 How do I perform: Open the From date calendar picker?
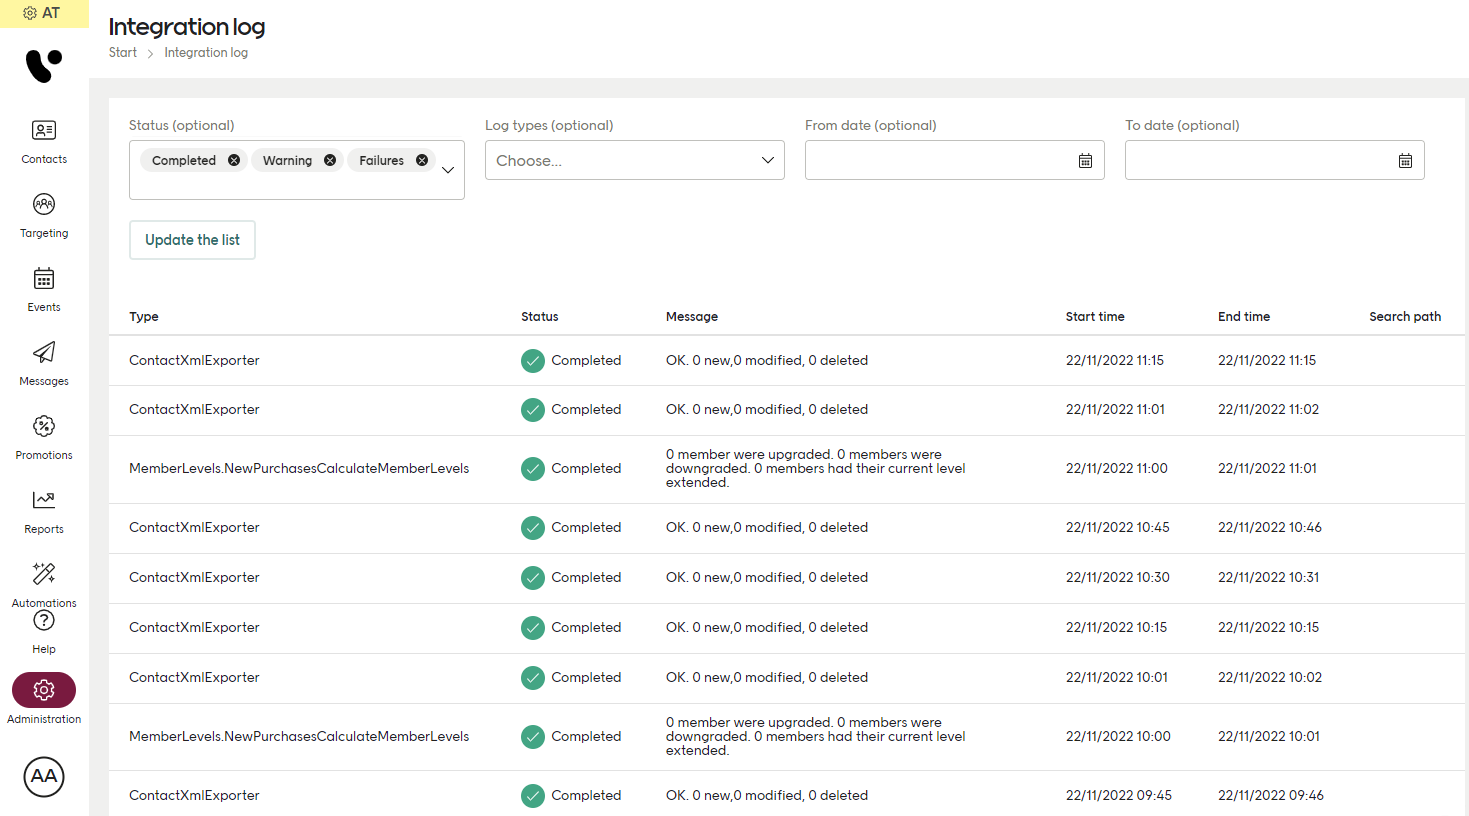click(x=1085, y=160)
